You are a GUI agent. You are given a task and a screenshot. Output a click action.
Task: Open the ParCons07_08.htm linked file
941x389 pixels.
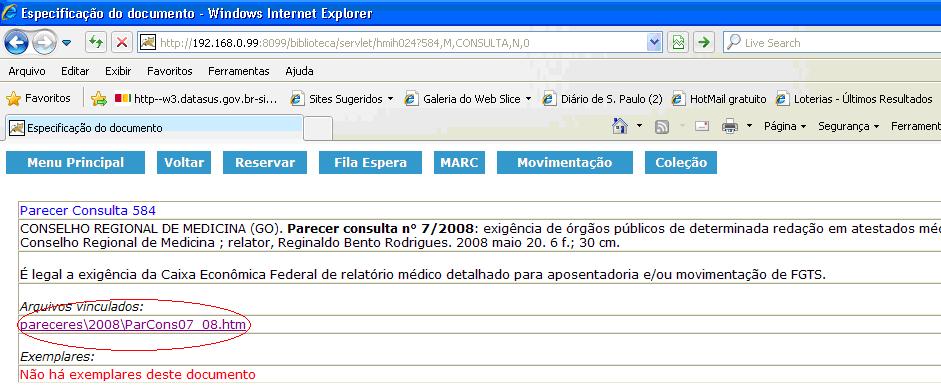(x=134, y=325)
